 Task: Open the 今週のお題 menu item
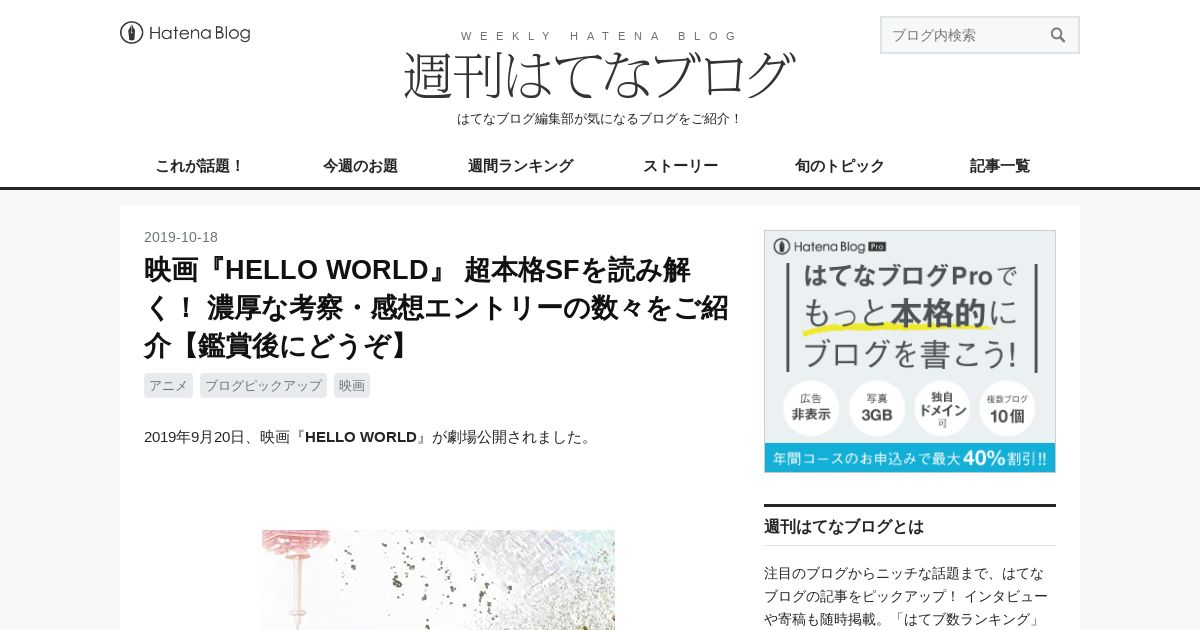pyautogui.click(x=360, y=166)
